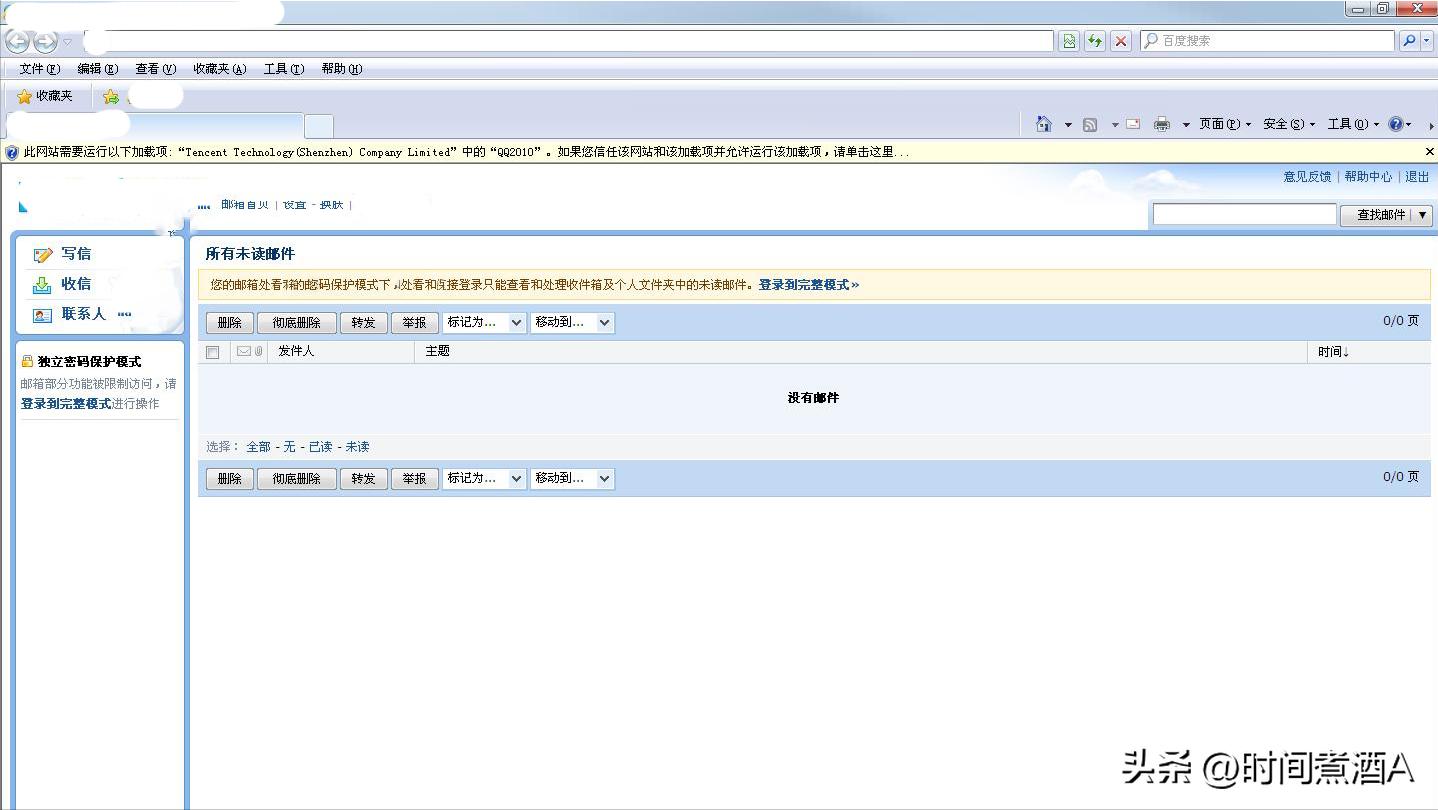Open the 联系人 contacts icon
The height and width of the screenshot is (810, 1438).
(44, 314)
